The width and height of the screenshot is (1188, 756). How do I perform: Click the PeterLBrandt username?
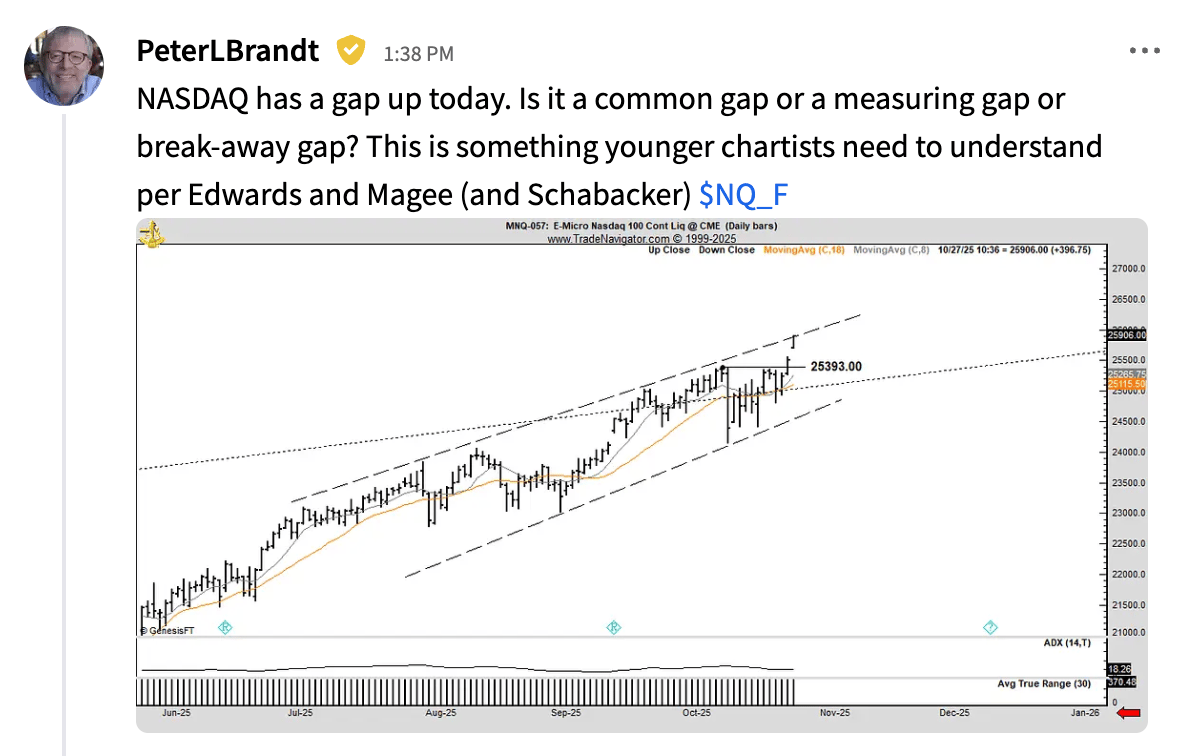(x=227, y=51)
